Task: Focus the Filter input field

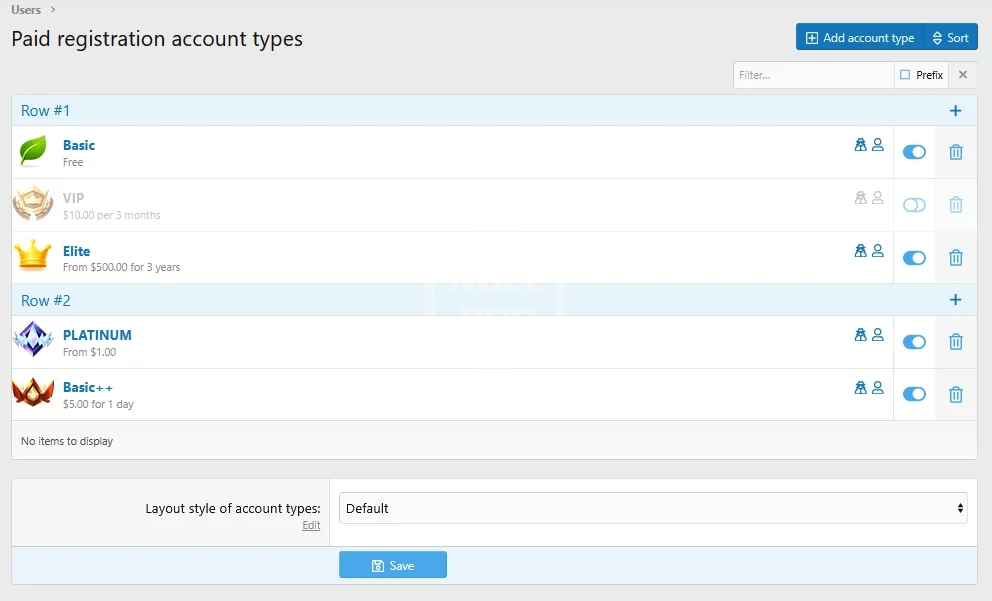Action: tap(813, 75)
